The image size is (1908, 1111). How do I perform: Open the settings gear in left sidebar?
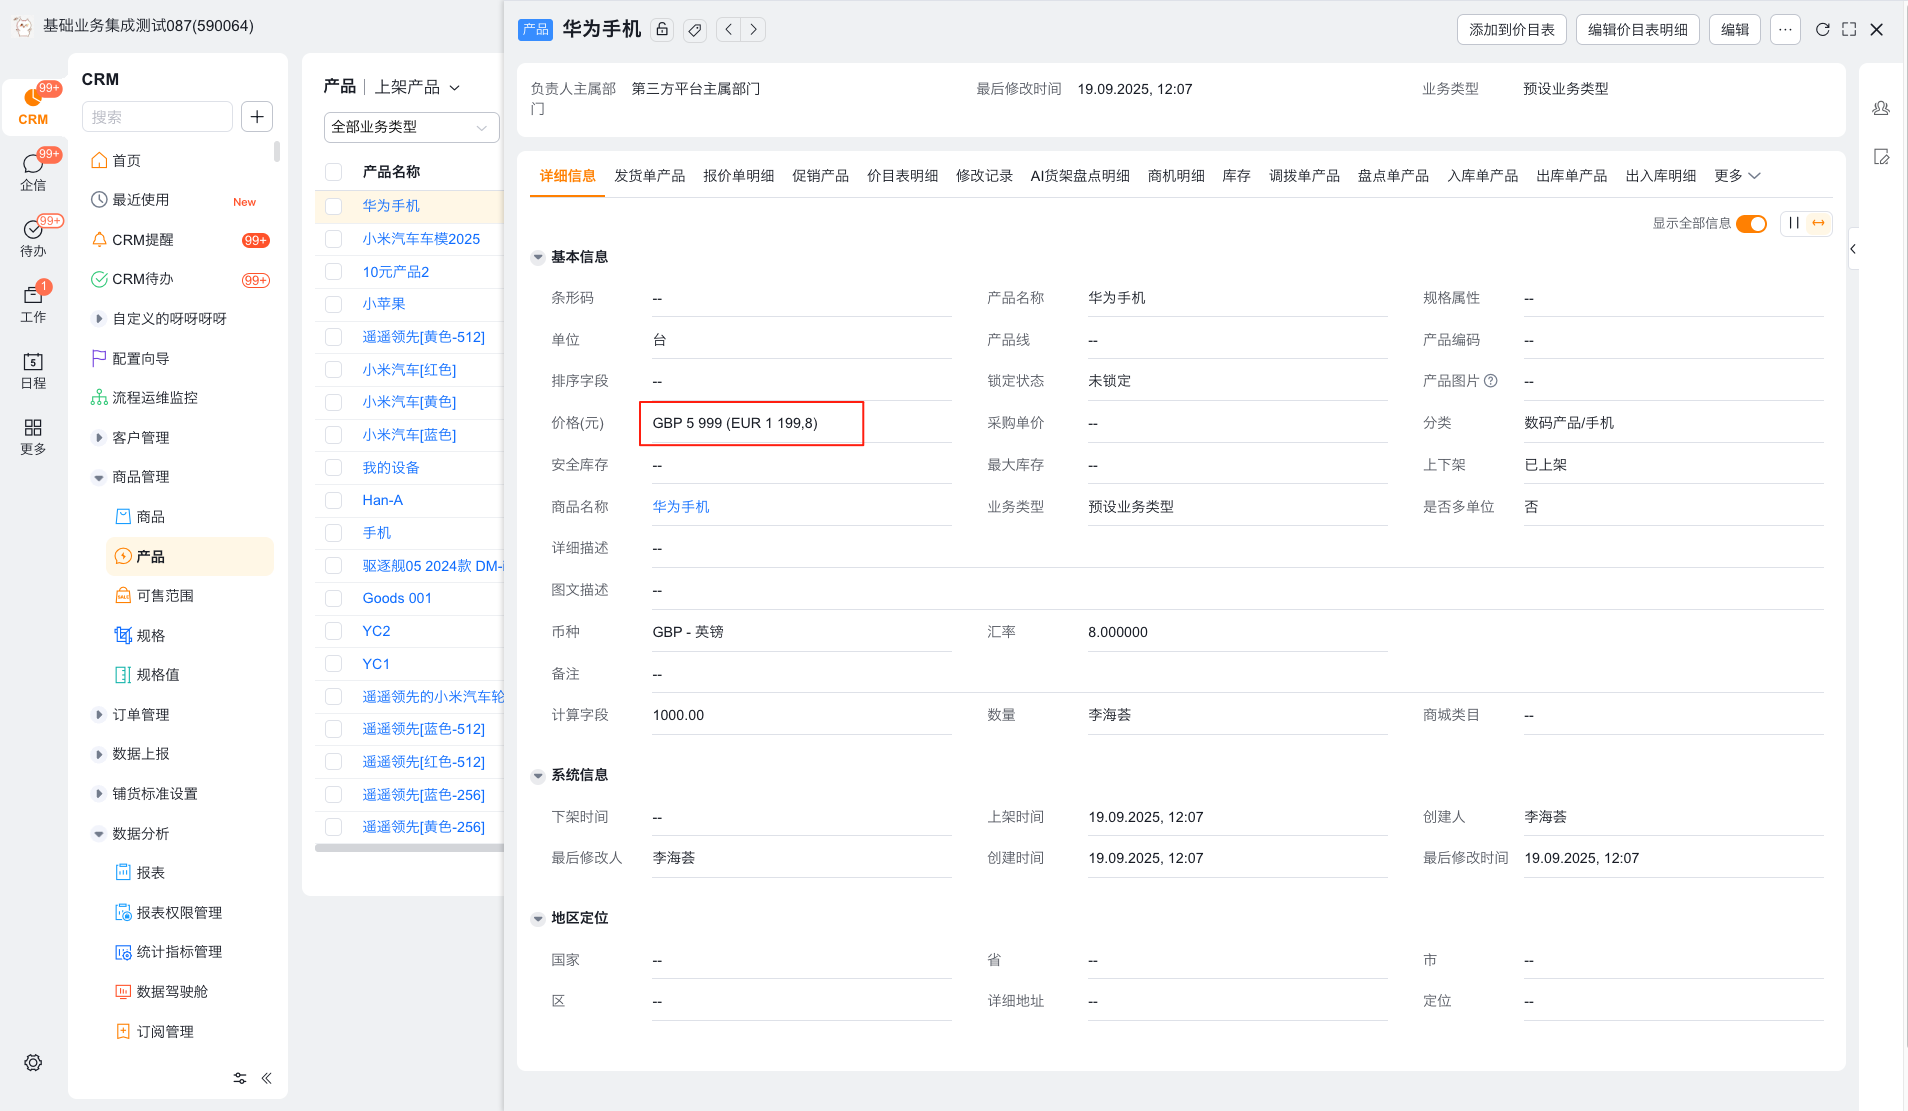tap(33, 1062)
